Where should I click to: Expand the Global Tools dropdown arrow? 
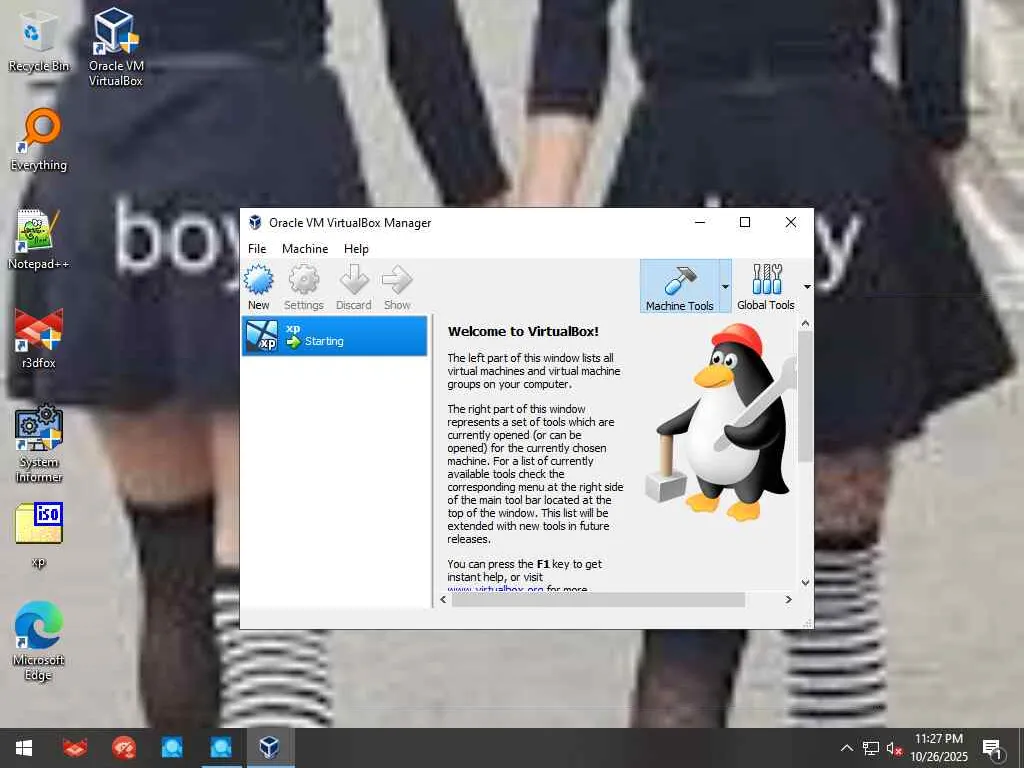point(807,287)
